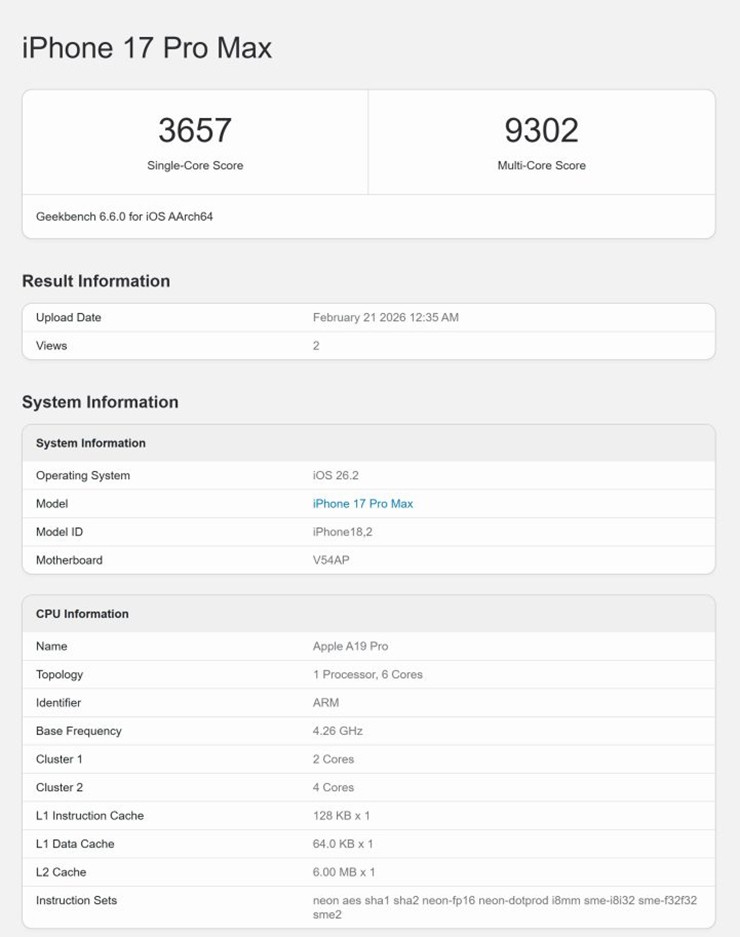Open the iPhone 17 Pro Max model link
The image size is (740, 937).
point(362,504)
